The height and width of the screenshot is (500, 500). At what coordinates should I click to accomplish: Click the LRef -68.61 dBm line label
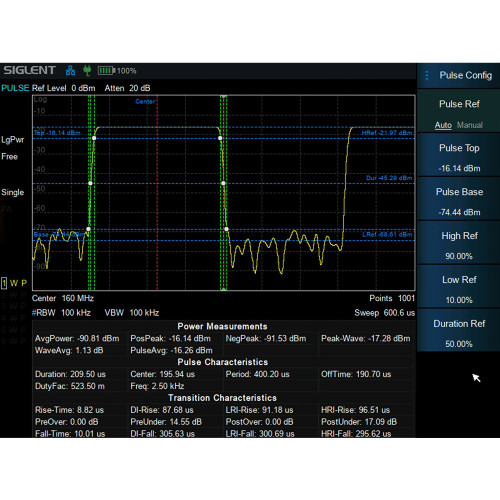point(387,235)
